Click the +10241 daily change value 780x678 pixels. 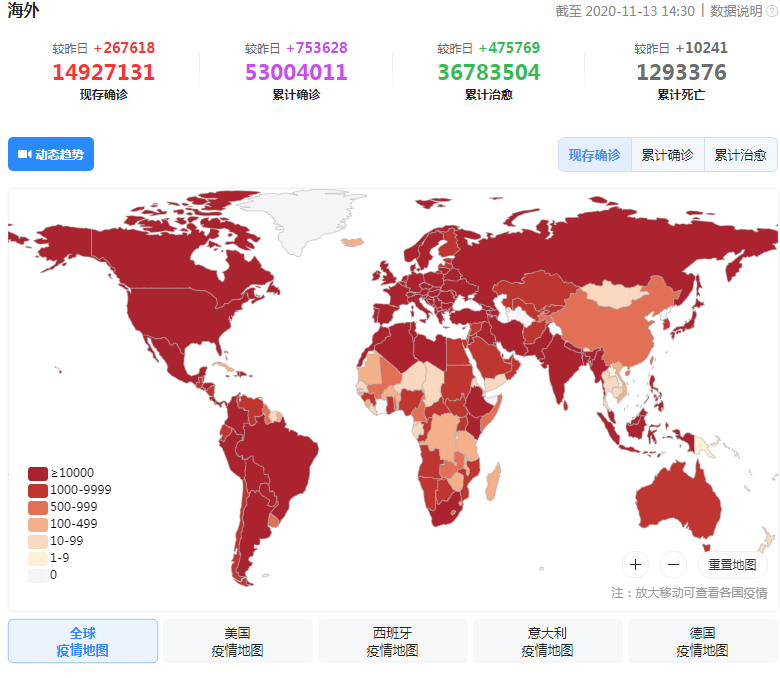click(x=701, y=48)
